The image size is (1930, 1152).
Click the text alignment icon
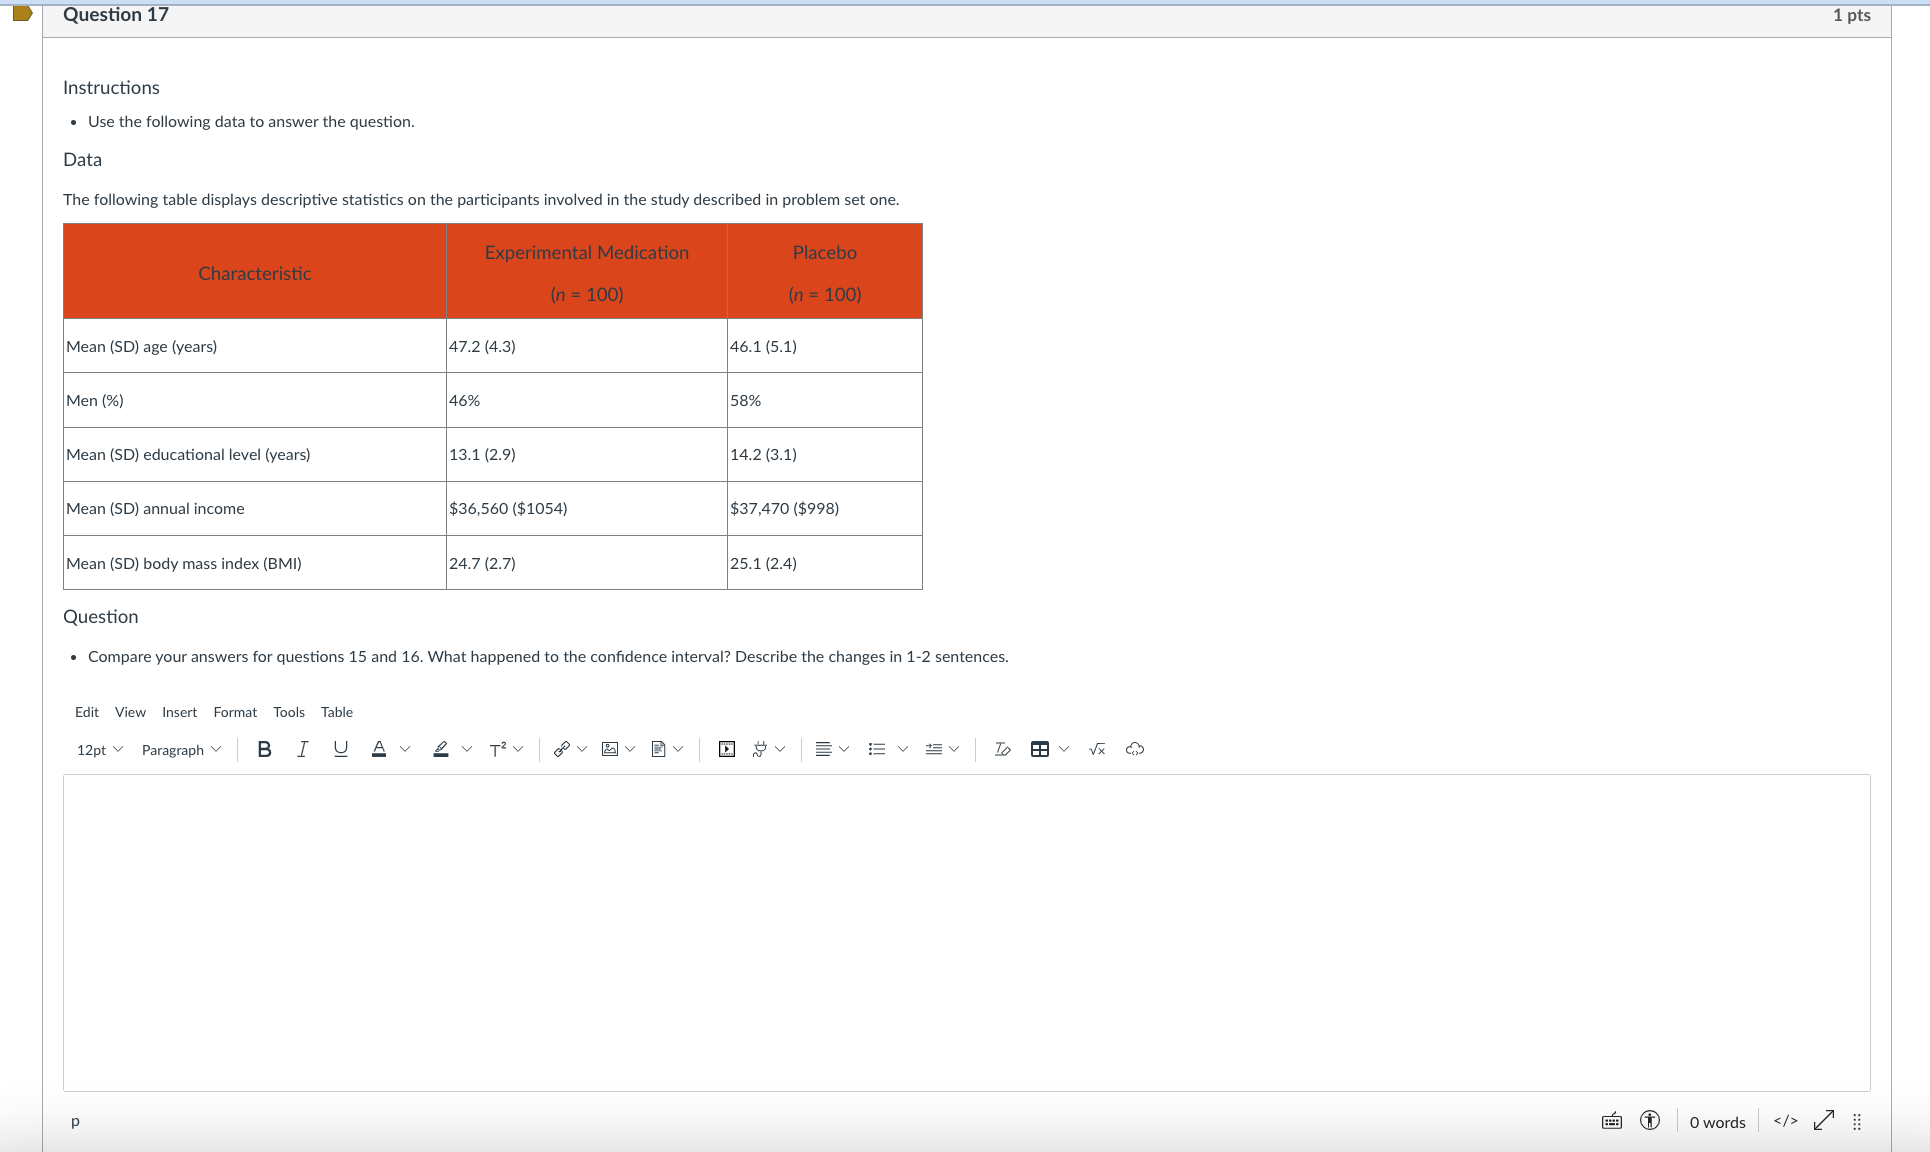pyautogui.click(x=823, y=749)
